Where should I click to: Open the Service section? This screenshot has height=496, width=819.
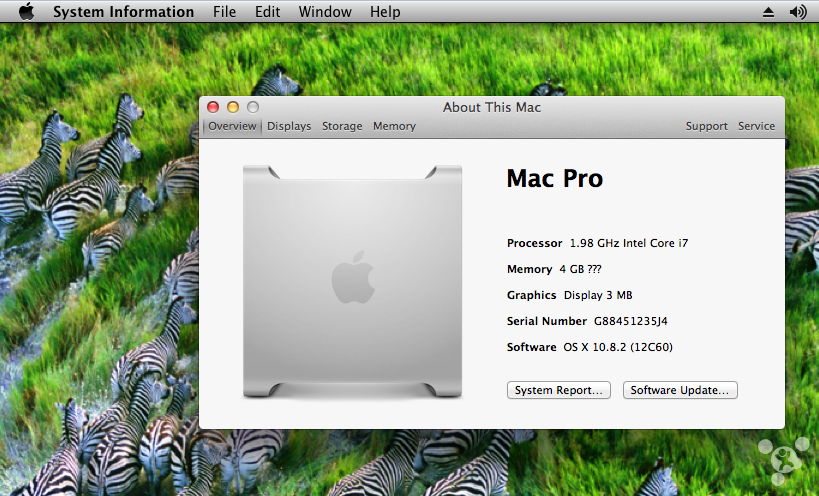coord(756,126)
